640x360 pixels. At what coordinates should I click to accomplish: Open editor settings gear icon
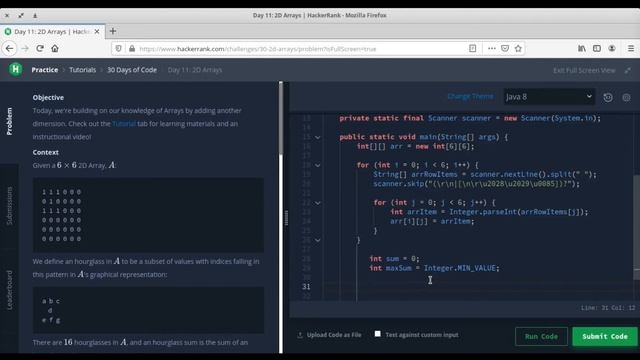tap(627, 98)
